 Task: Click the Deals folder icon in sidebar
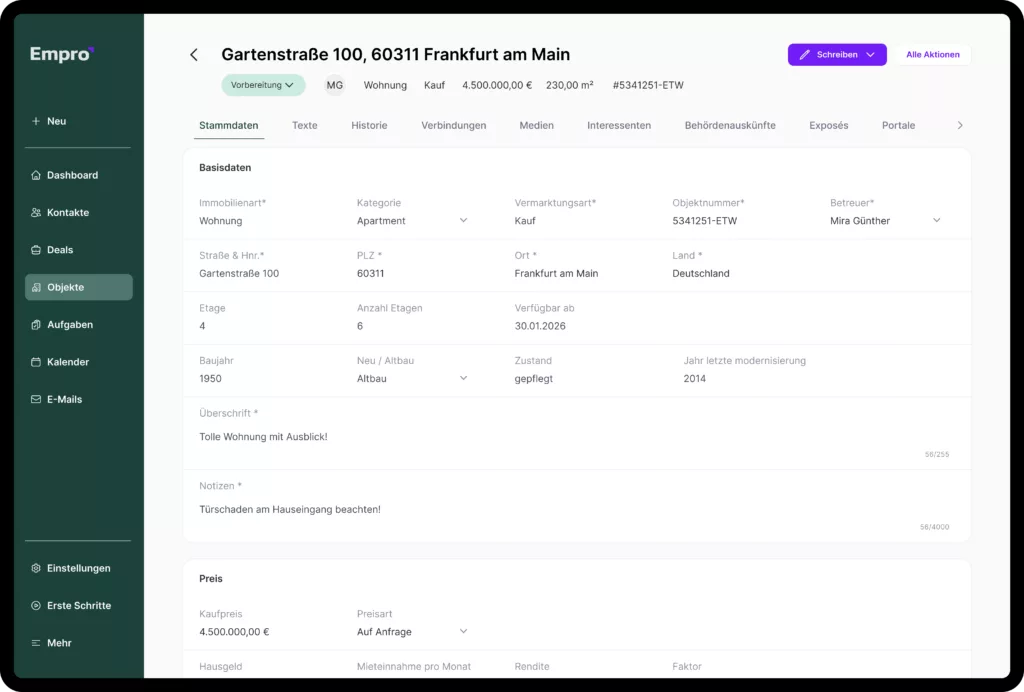(36, 250)
